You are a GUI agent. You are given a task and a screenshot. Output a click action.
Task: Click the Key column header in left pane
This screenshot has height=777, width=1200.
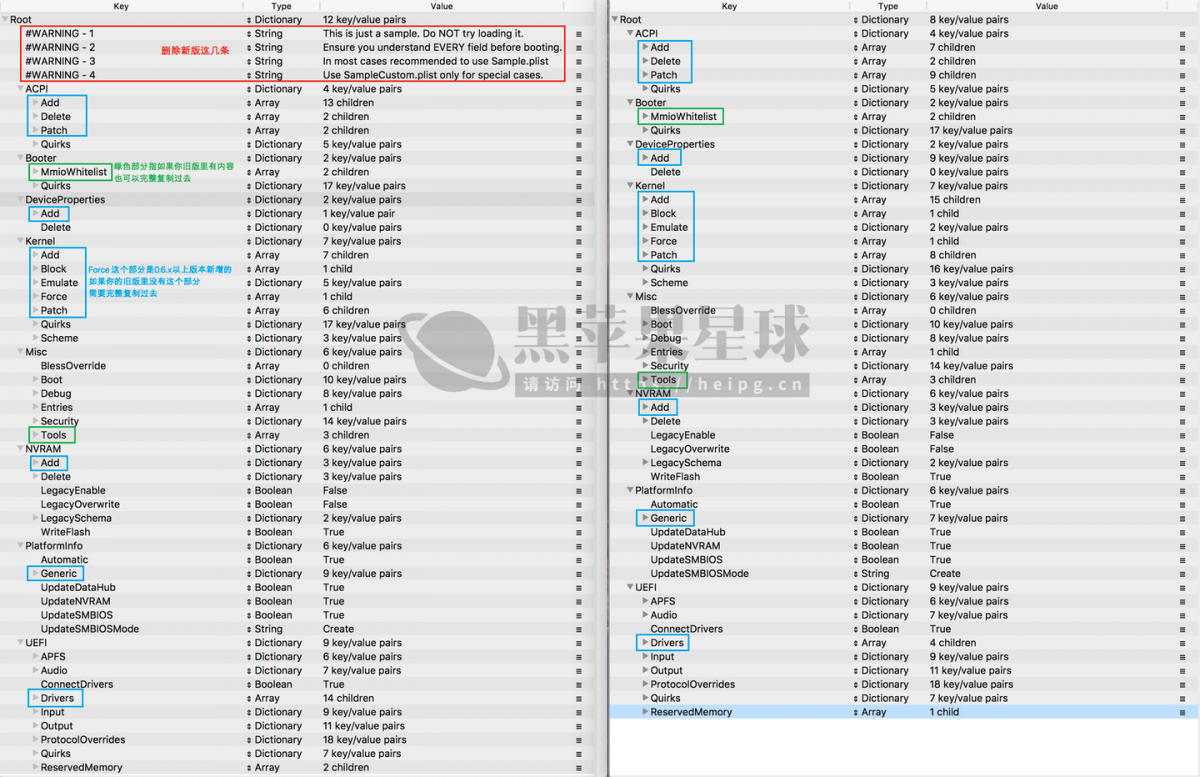click(121, 6)
